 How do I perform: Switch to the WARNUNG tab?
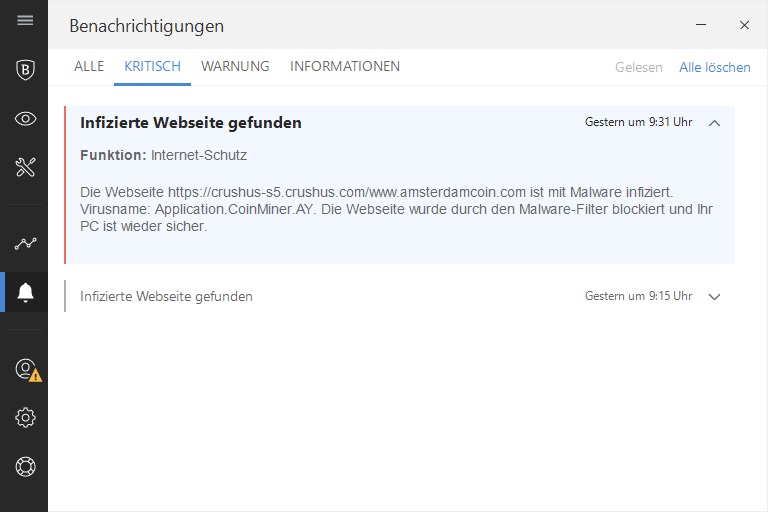click(x=235, y=66)
